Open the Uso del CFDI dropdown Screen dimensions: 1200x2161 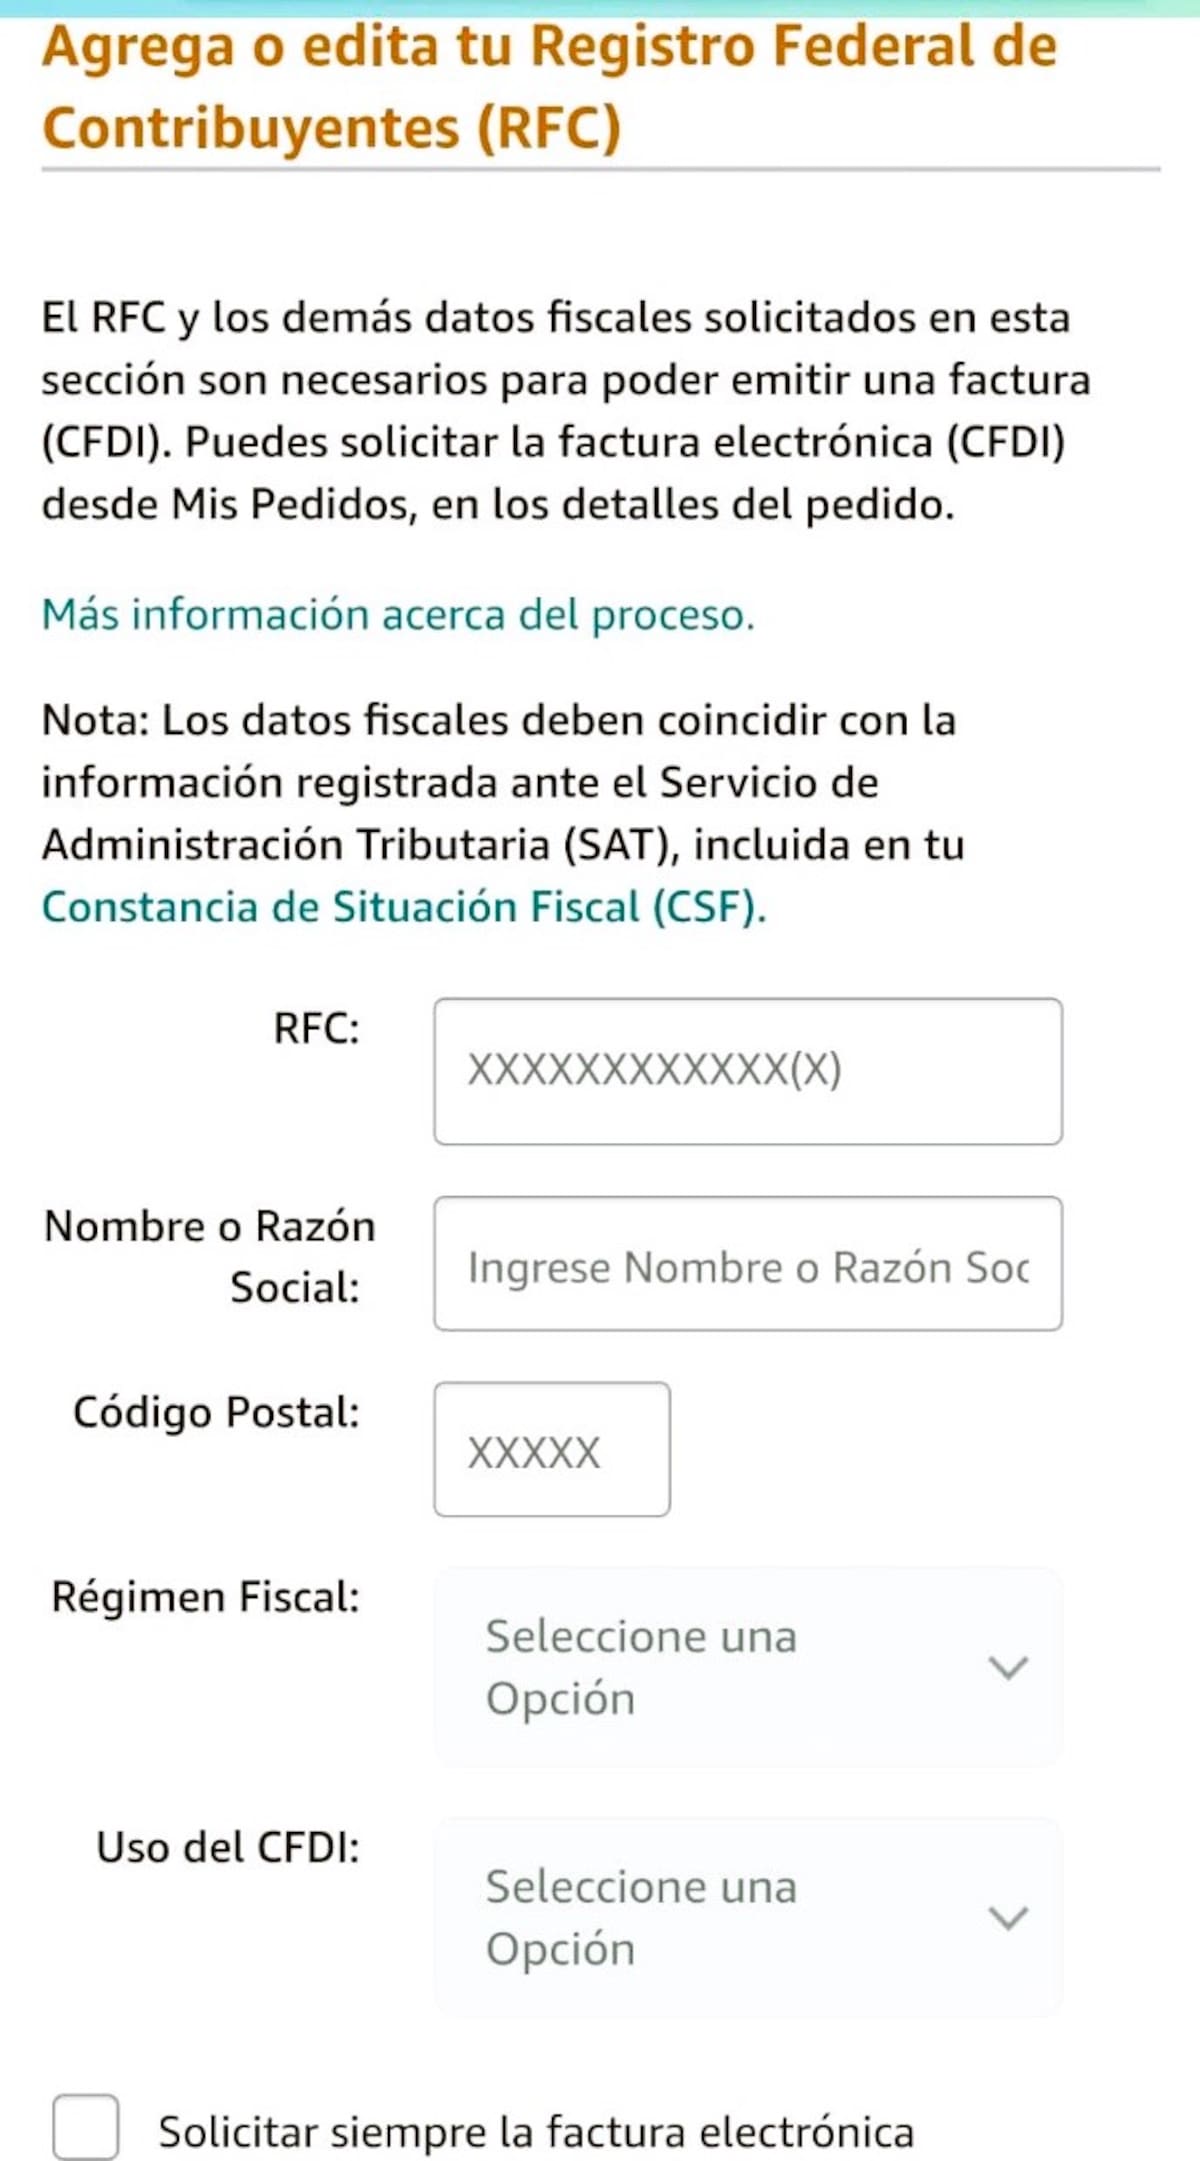pyautogui.click(x=747, y=1917)
